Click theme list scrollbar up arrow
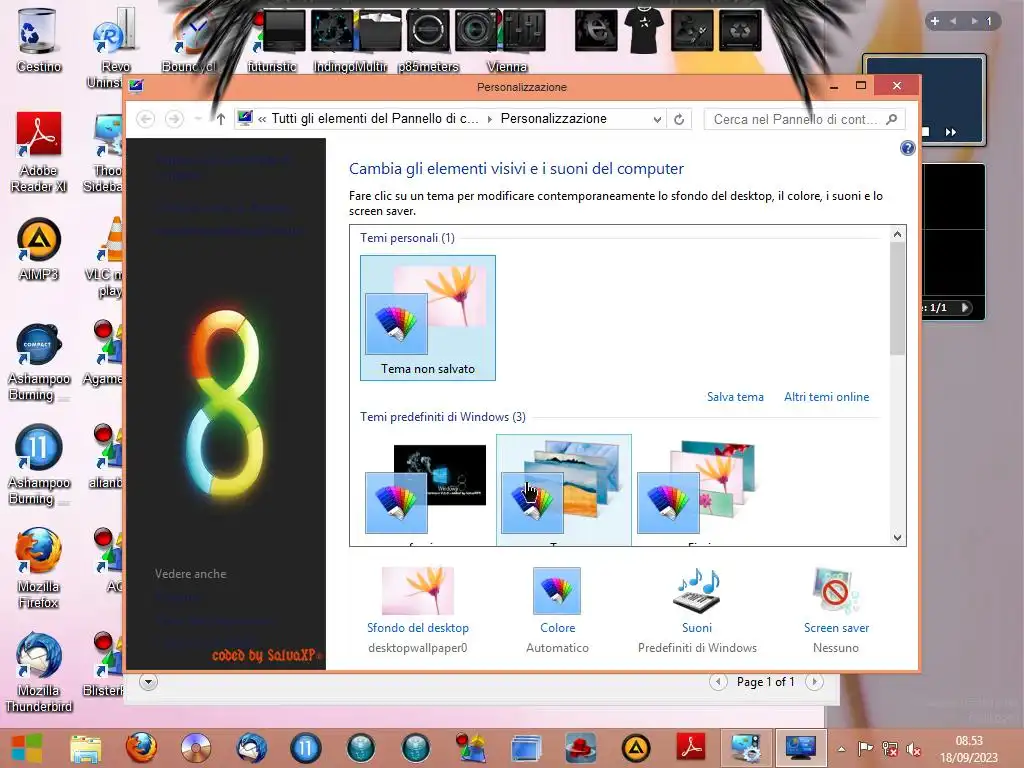 point(897,233)
